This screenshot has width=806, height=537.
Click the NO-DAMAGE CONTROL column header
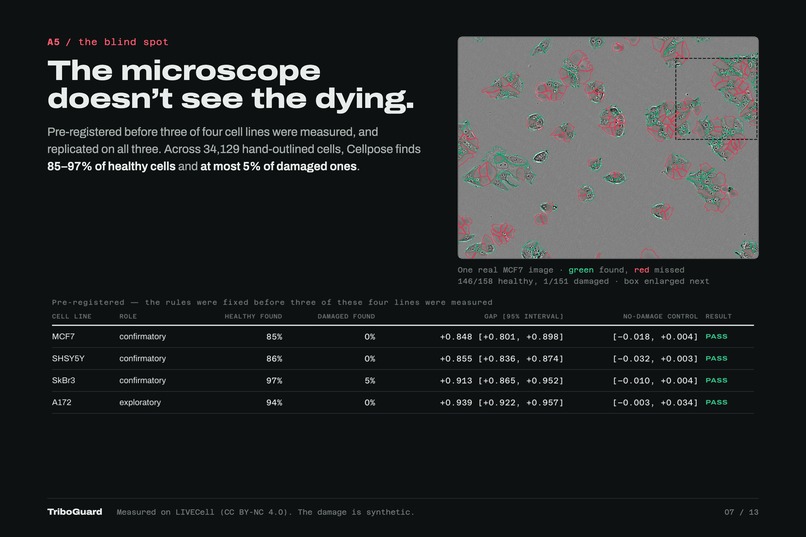661,317
